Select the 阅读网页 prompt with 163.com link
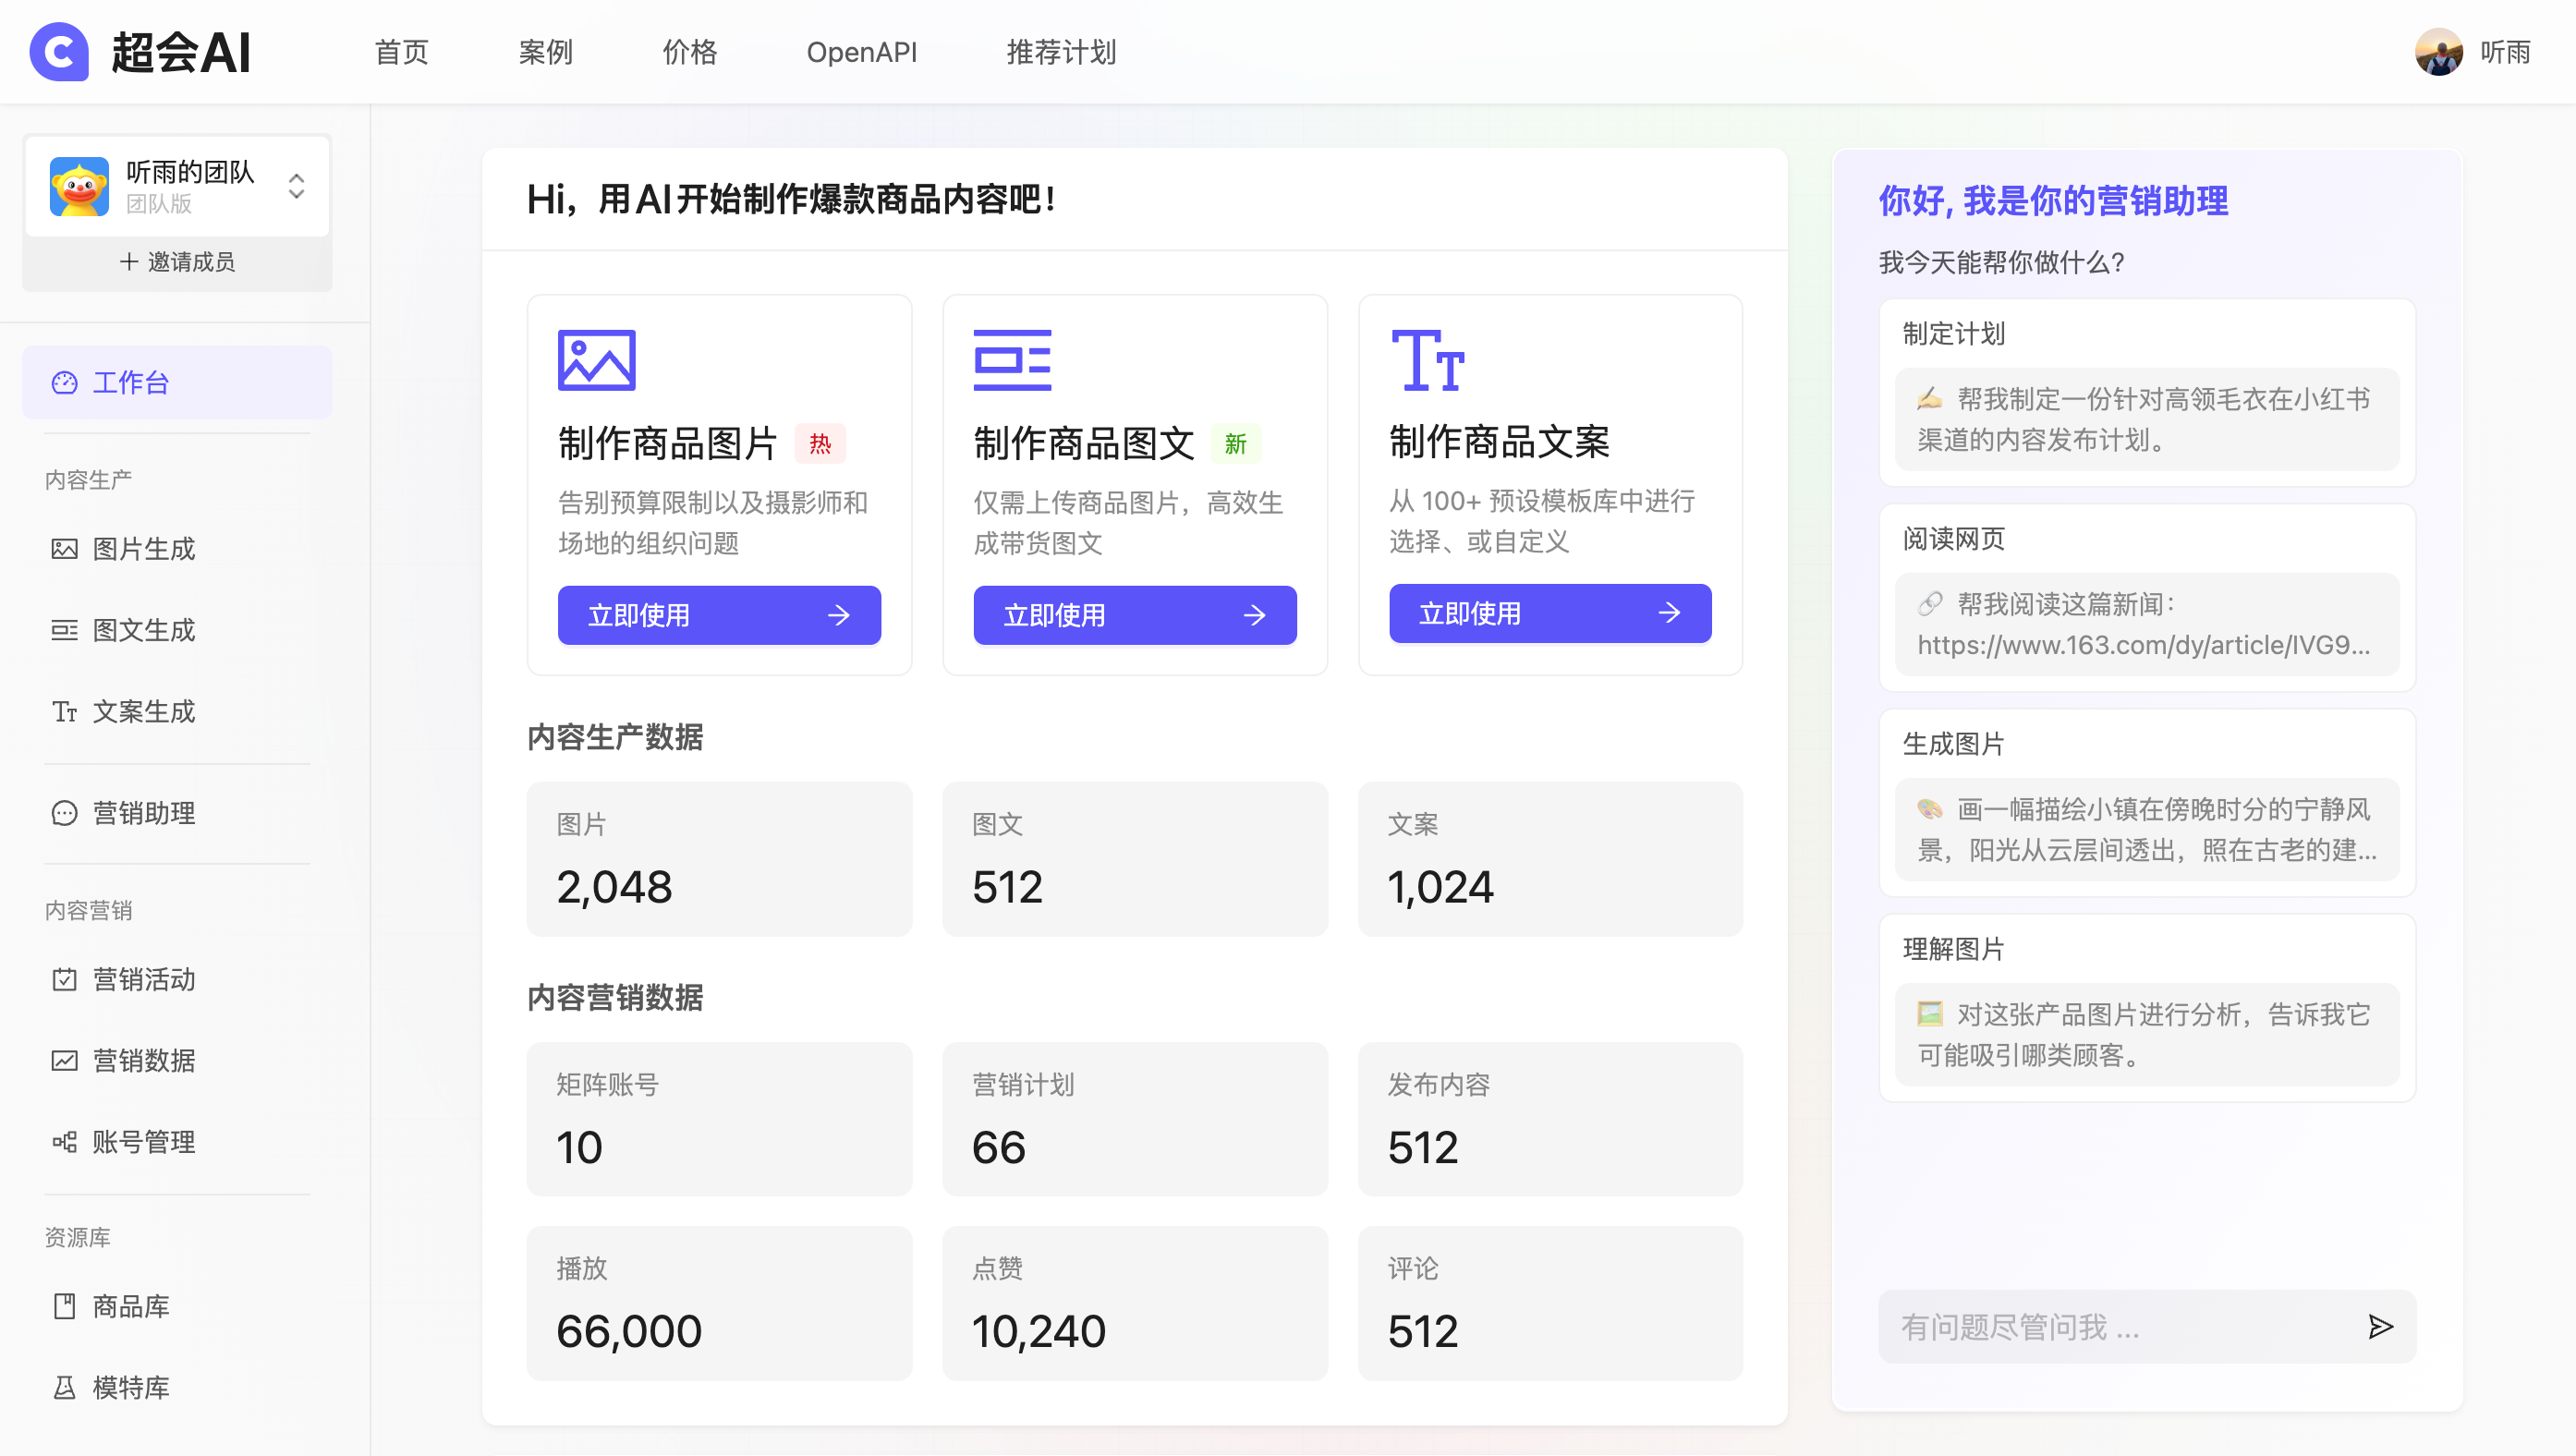The width and height of the screenshot is (2576, 1456). (x=2147, y=624)
